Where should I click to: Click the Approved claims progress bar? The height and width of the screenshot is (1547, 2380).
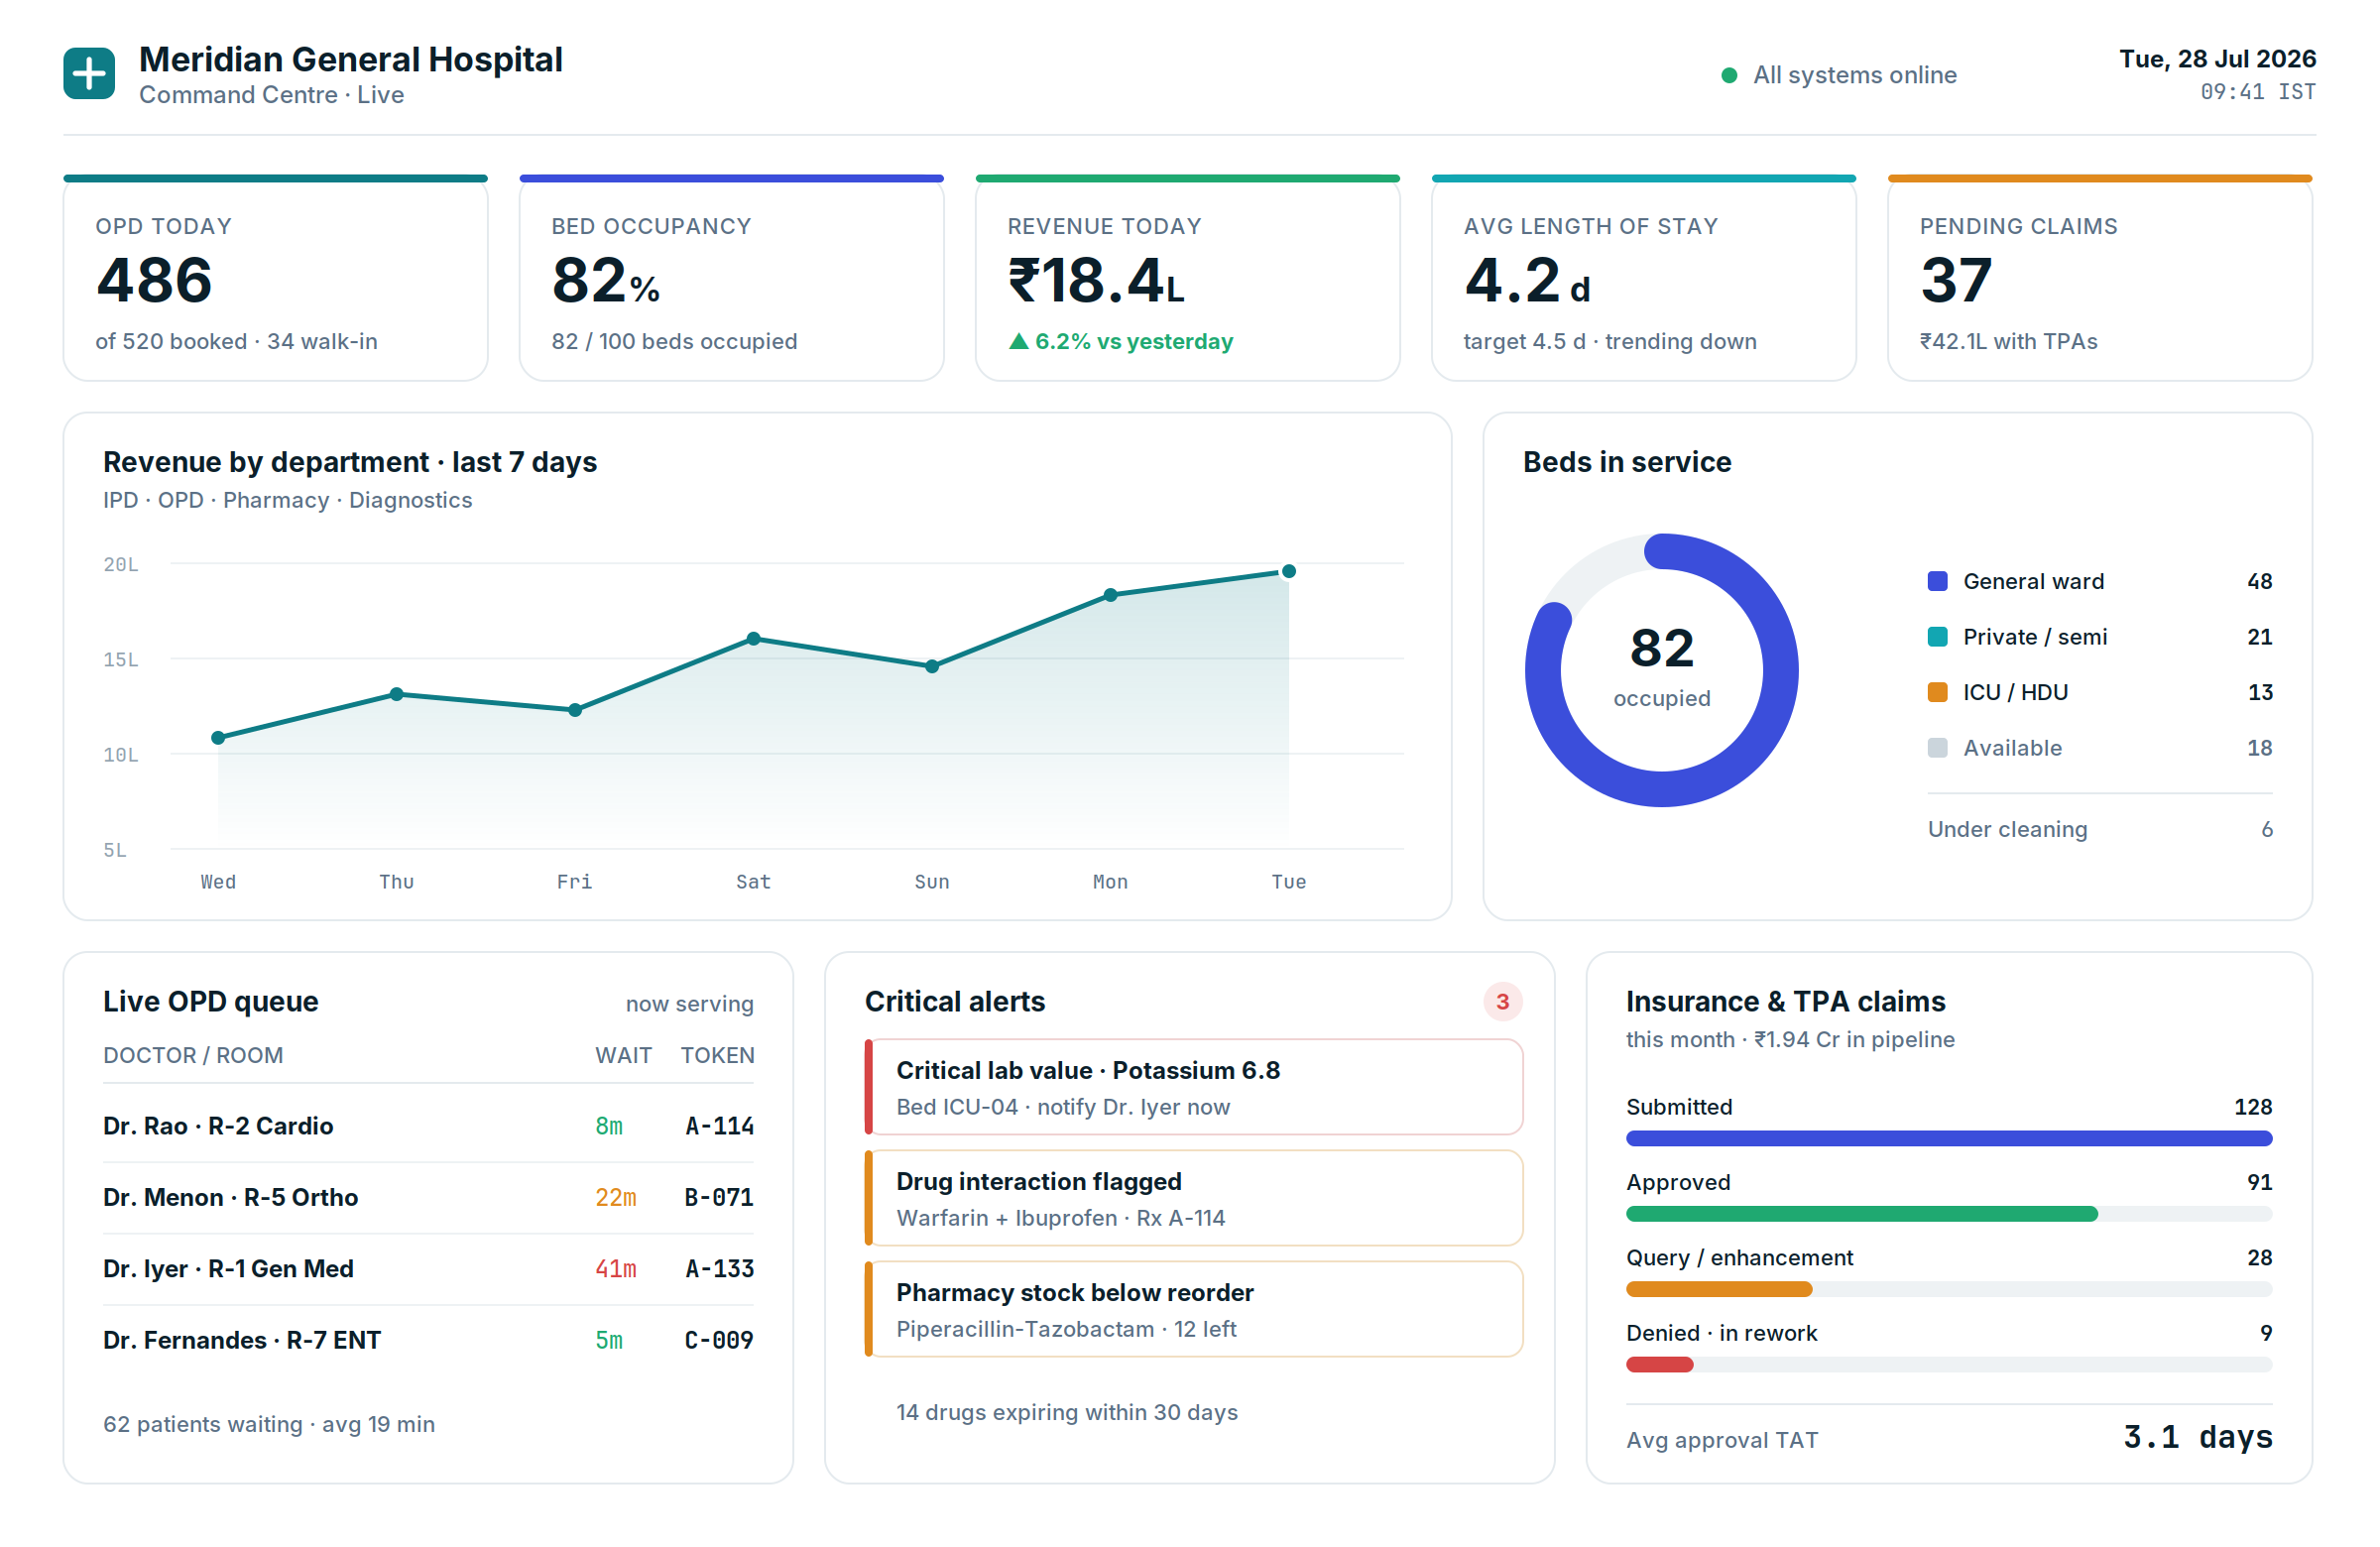click(x=1949, y=1214)
